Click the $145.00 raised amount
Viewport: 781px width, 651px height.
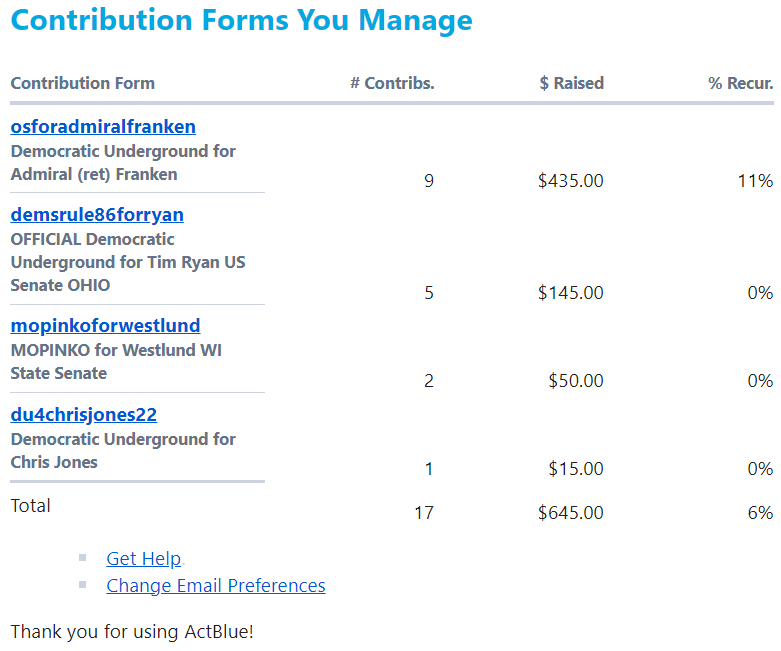pos(571,292)
